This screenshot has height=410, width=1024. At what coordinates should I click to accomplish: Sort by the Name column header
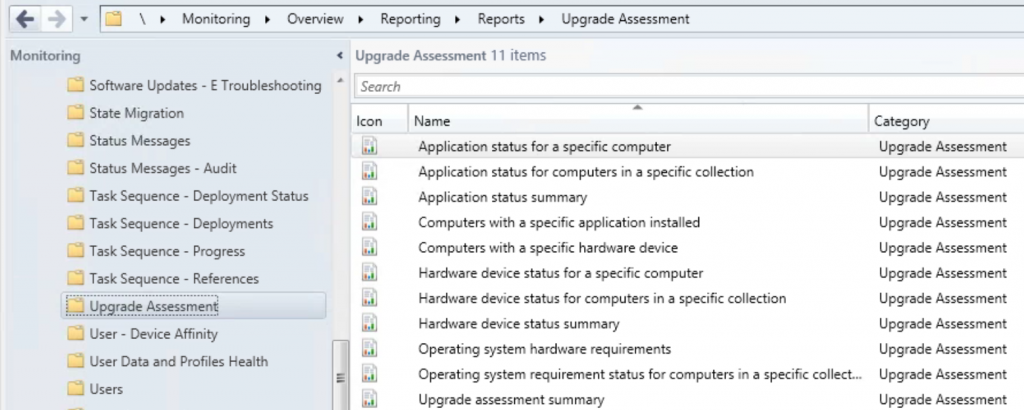pos(638,121)
